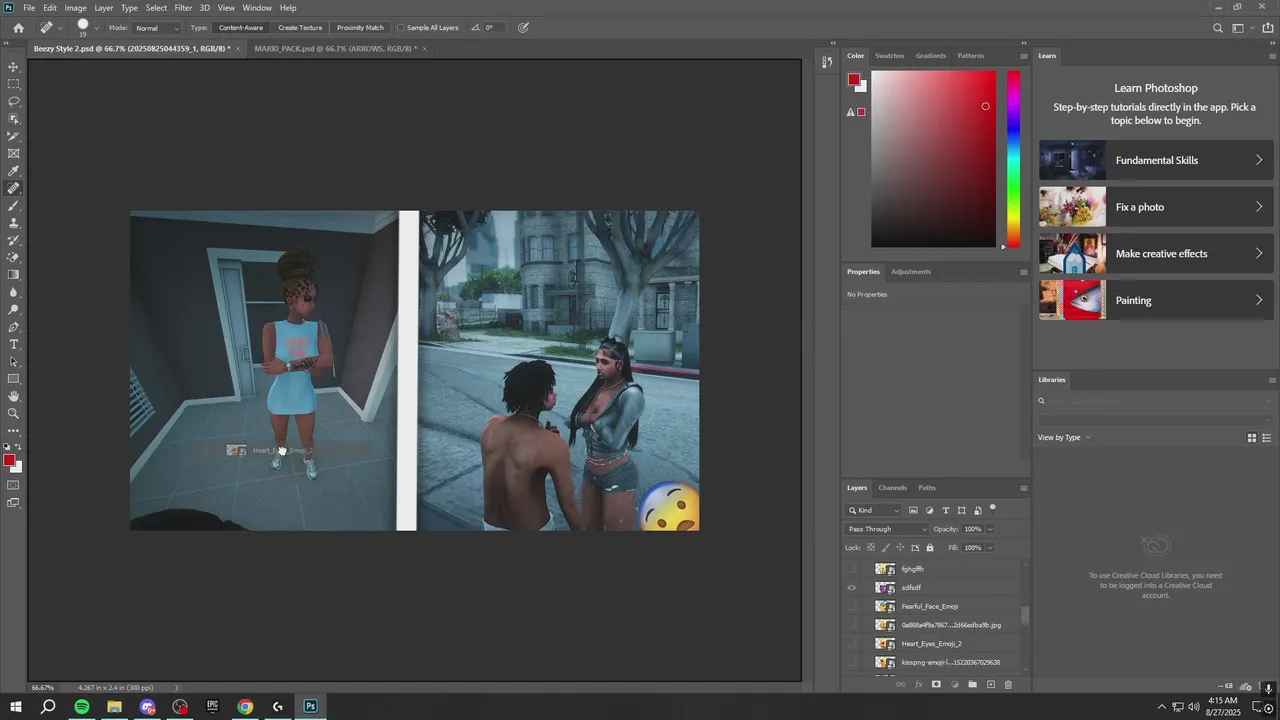Create a new group folder icon
The height and width of the screenshot is (720, 1280).
point(972,684)
